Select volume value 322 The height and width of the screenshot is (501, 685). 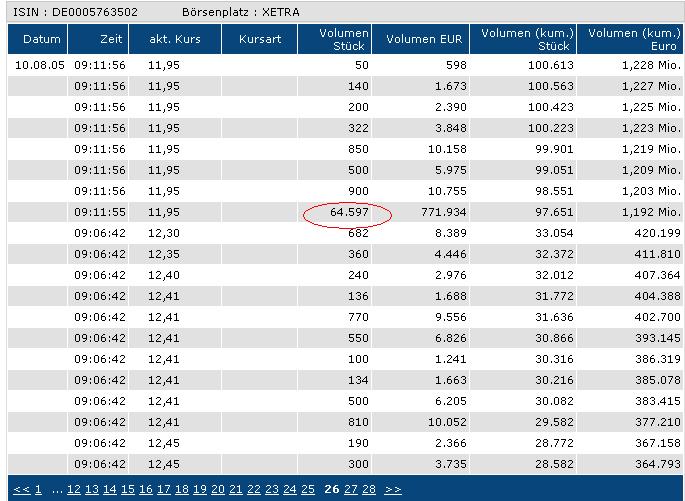[x=358, y=128]
